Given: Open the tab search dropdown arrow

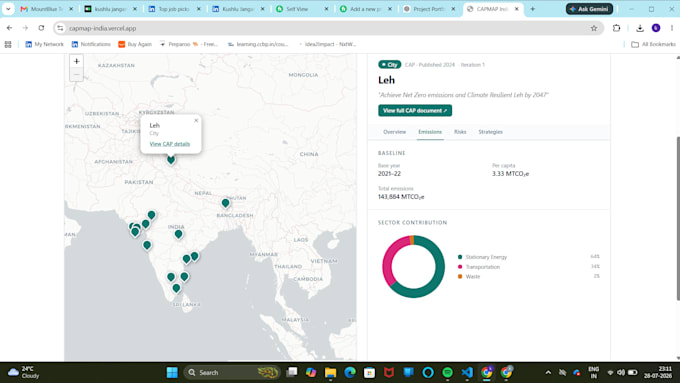Looking at the screenshot, I should point(8,9).
